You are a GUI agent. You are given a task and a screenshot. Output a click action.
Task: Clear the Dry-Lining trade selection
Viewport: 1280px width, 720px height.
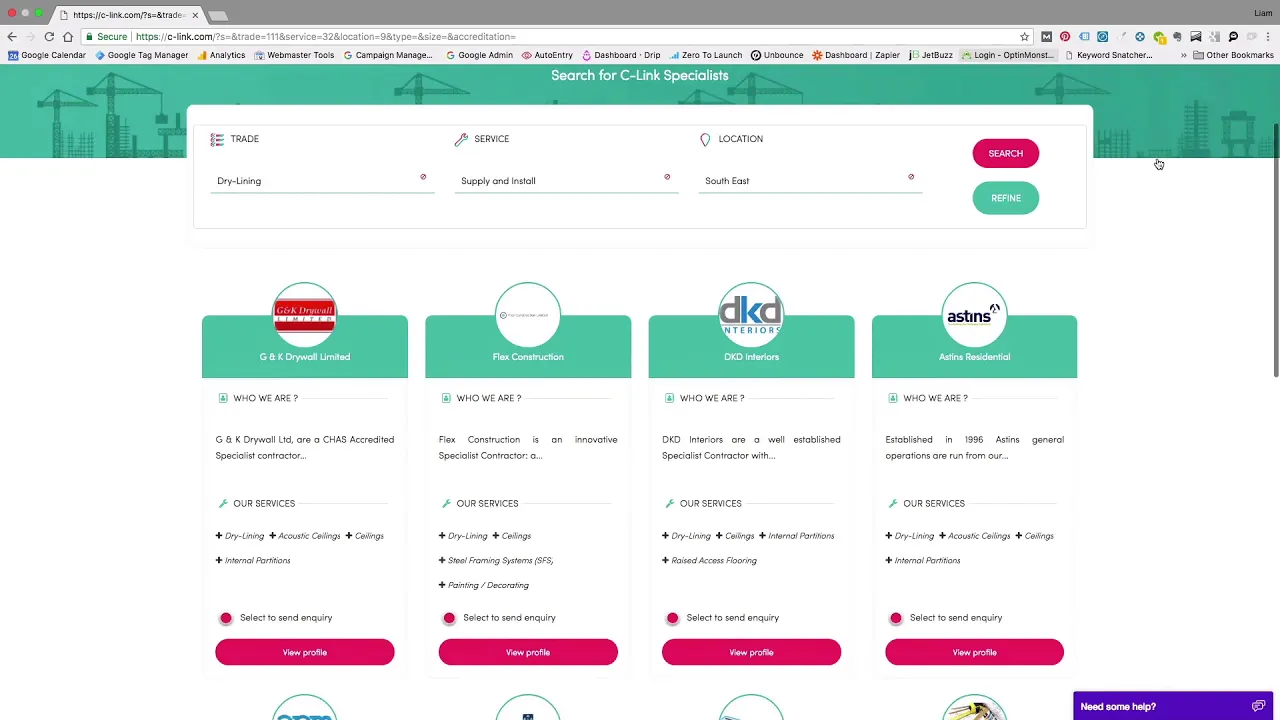click(x=423, y=177)
